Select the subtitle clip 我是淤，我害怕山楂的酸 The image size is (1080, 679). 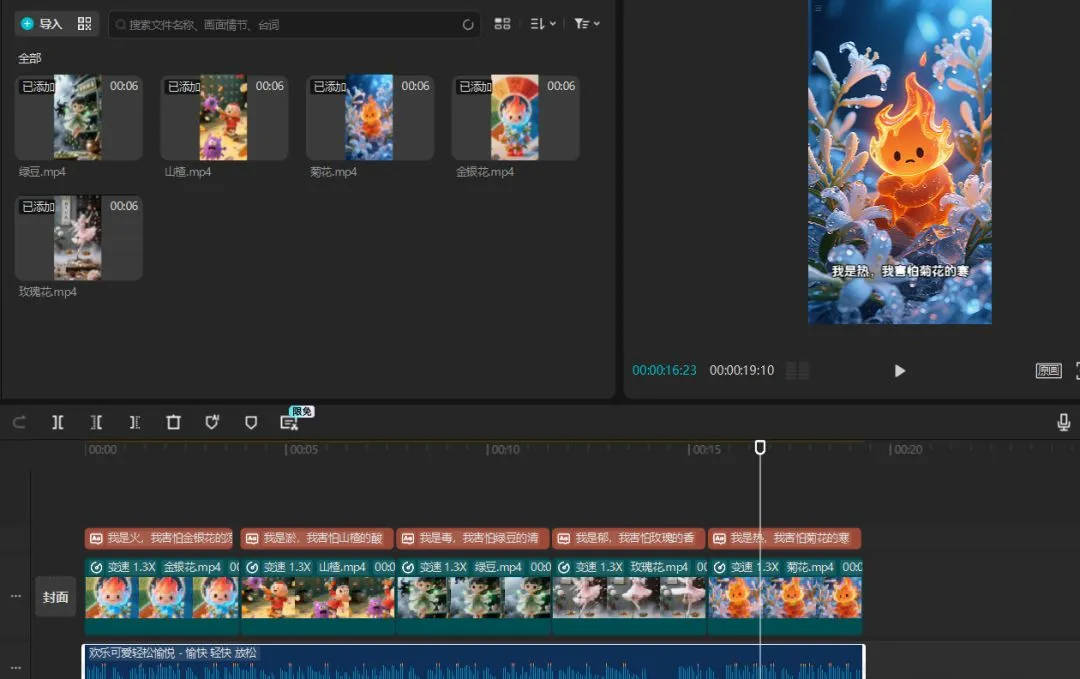pyautogui.click(x=317, y=538)
